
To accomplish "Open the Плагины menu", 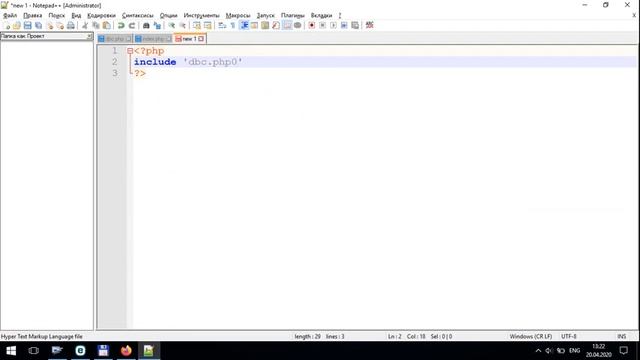I will (x=293, y=16).
